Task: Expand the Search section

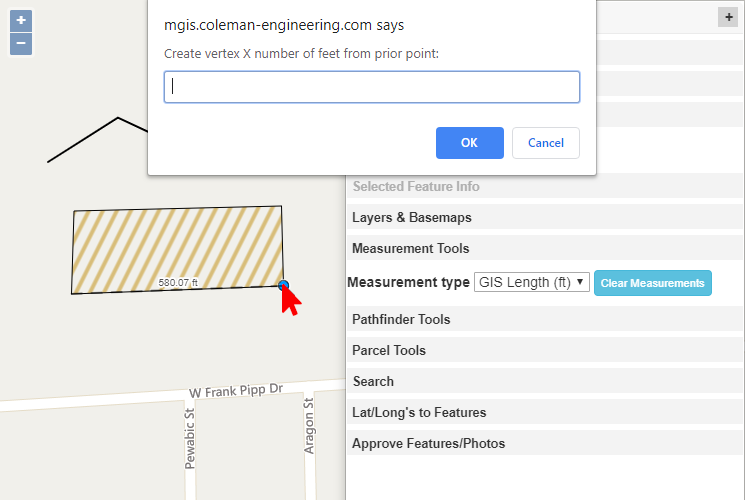Action: click(x=373, y=382)
